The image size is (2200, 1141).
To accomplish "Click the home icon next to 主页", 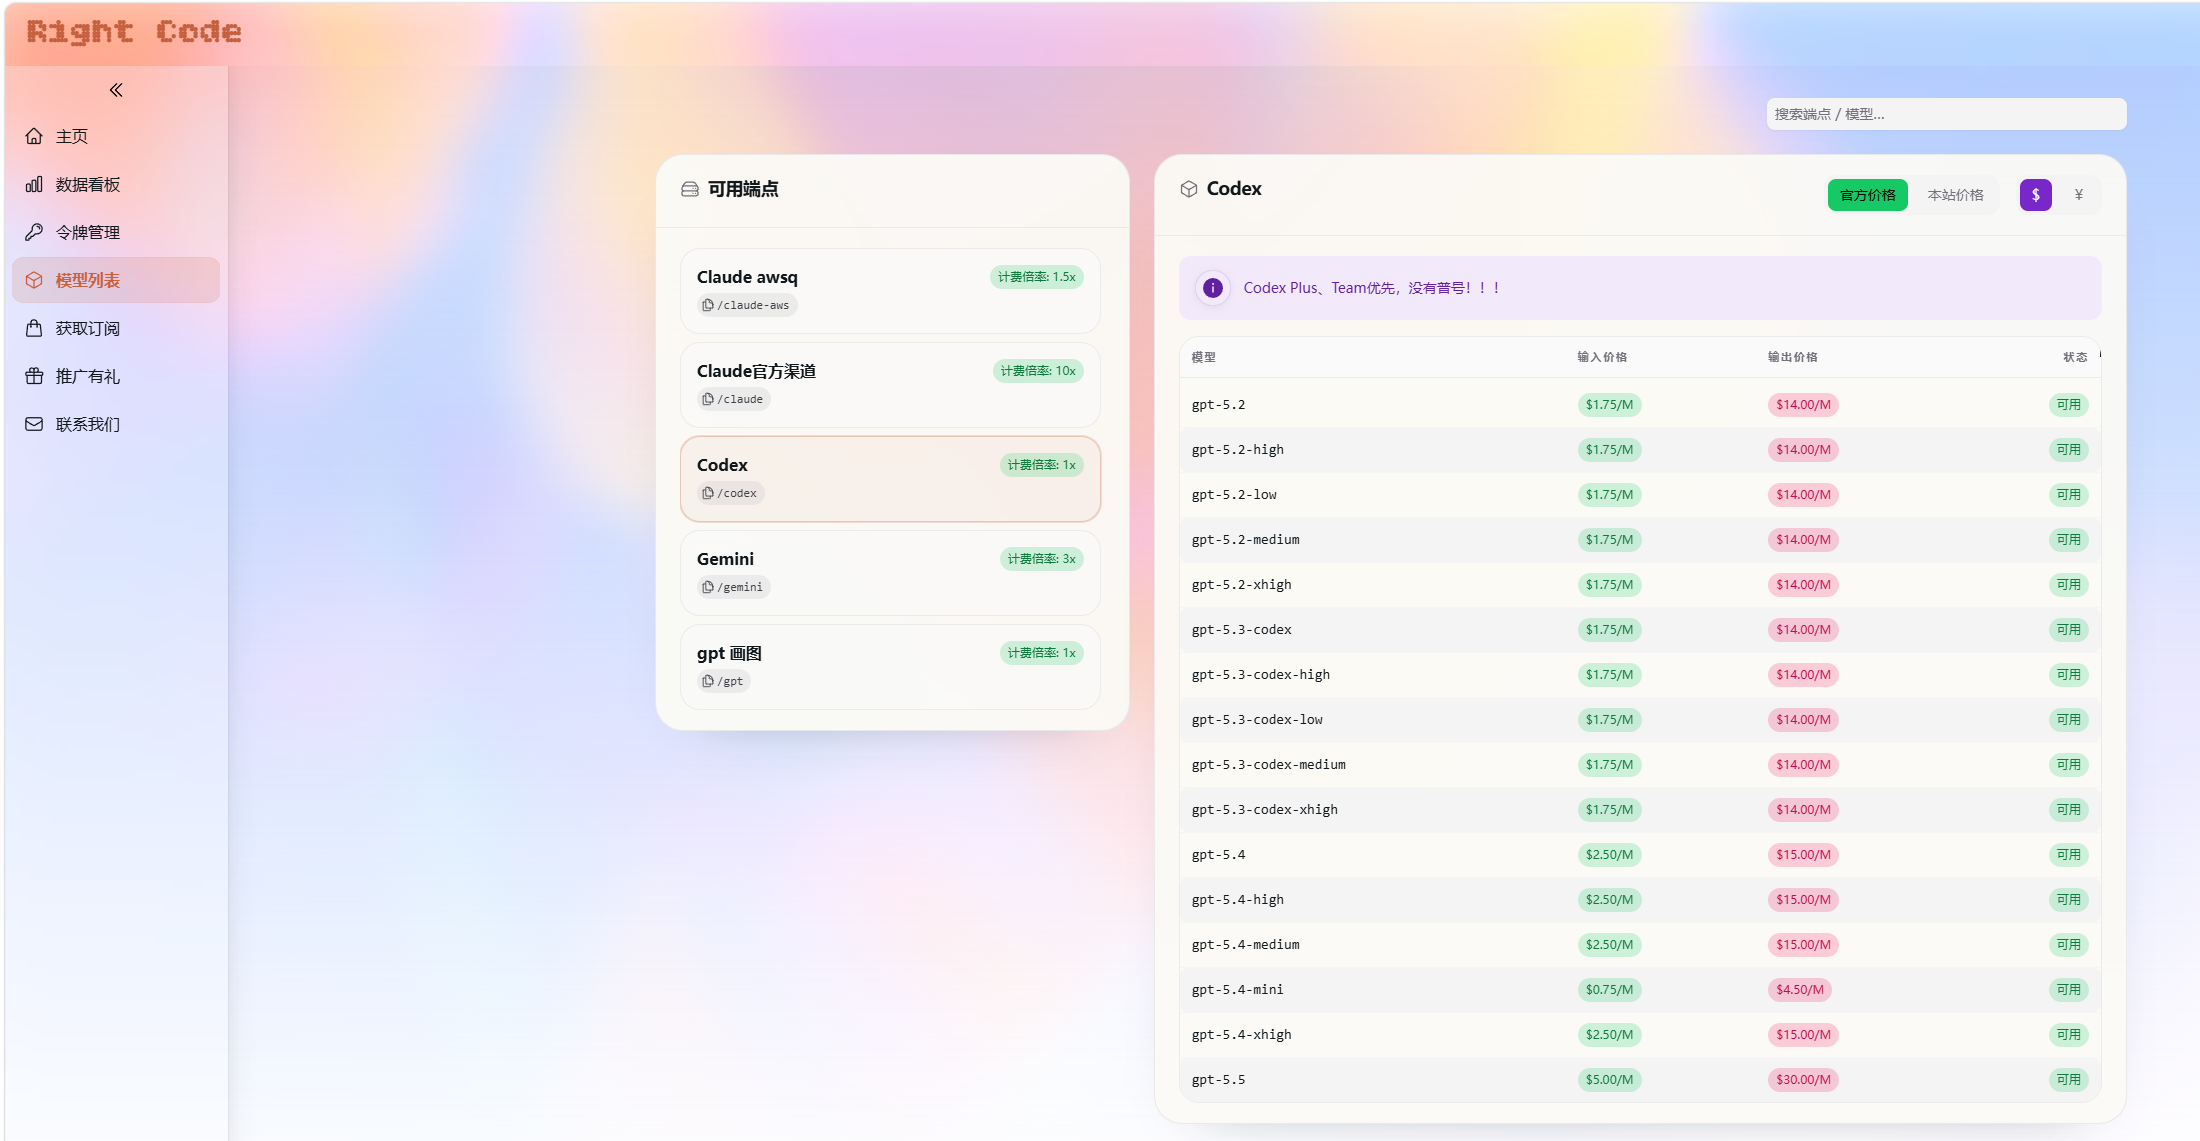I will (x=34, y=136).
